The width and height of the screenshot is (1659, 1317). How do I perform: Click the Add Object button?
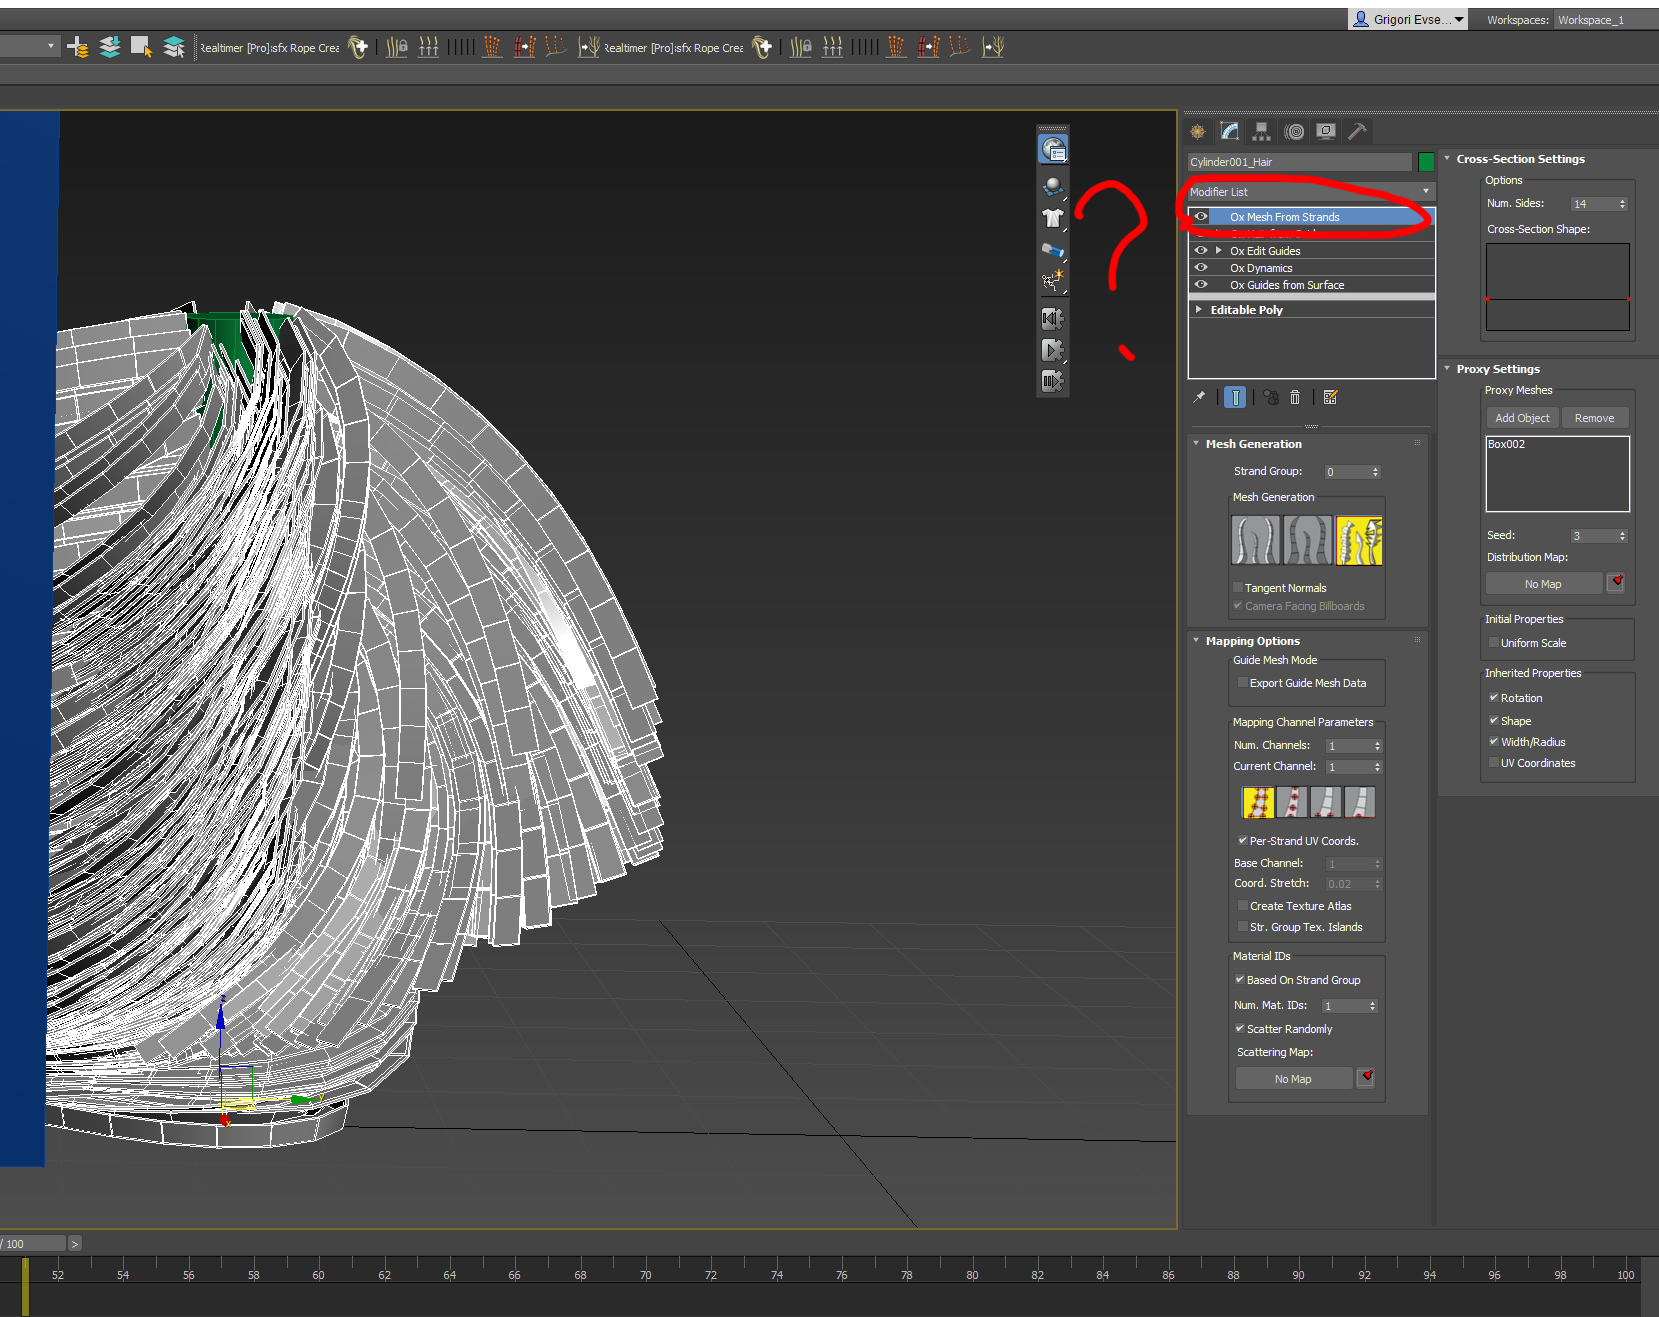tap(1522, 418)
